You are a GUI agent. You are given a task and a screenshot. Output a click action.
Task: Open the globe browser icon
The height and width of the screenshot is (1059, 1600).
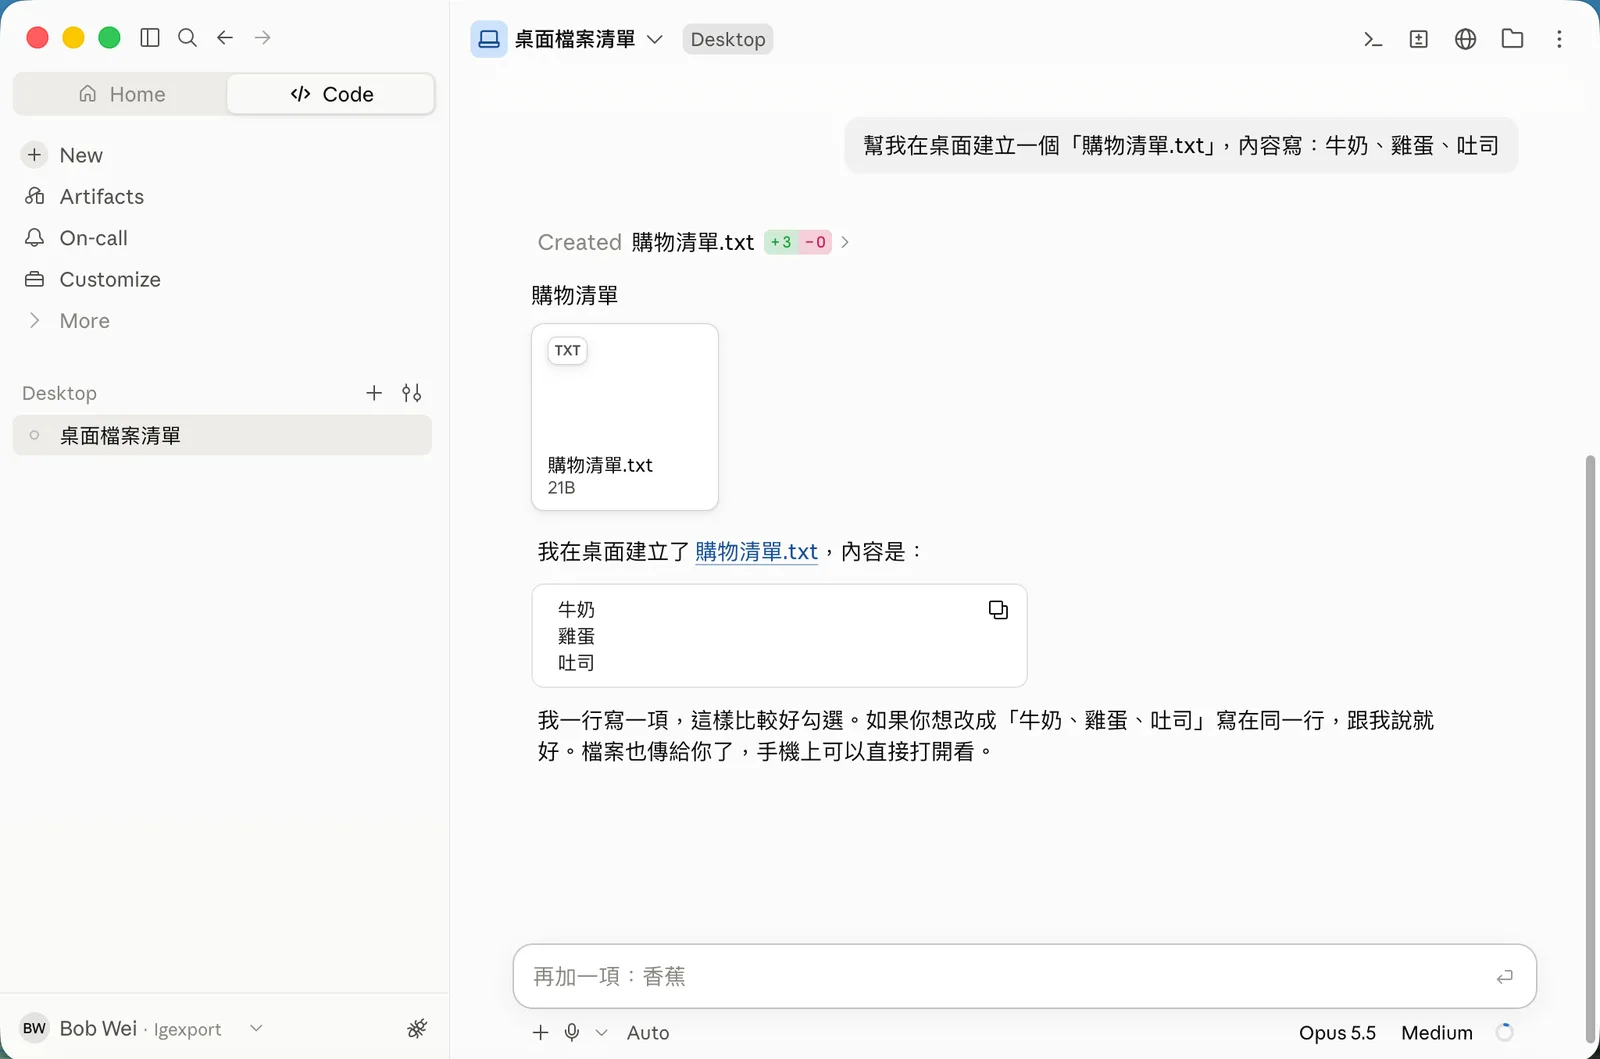point(1466,39)
